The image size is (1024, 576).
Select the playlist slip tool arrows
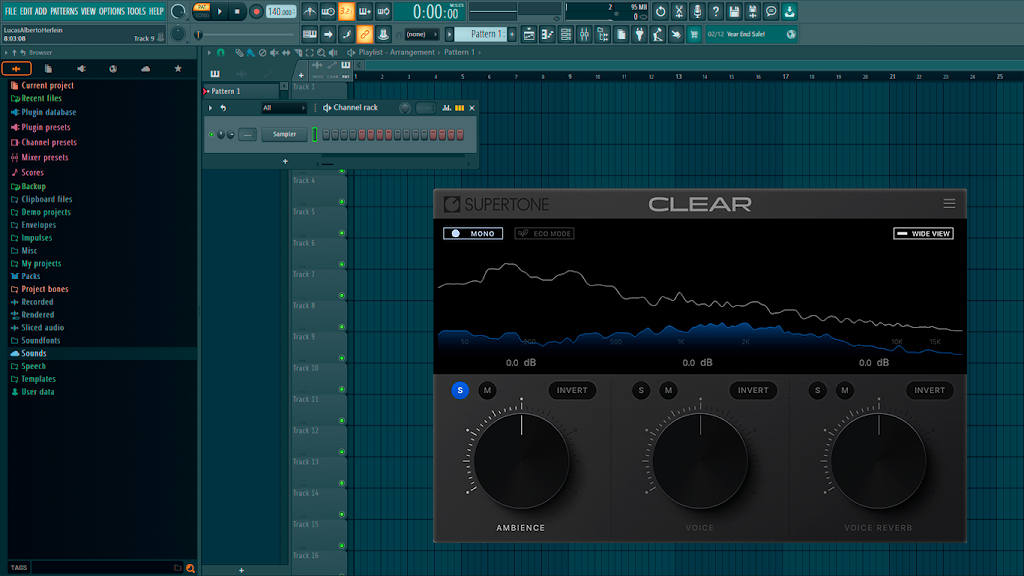286,52
